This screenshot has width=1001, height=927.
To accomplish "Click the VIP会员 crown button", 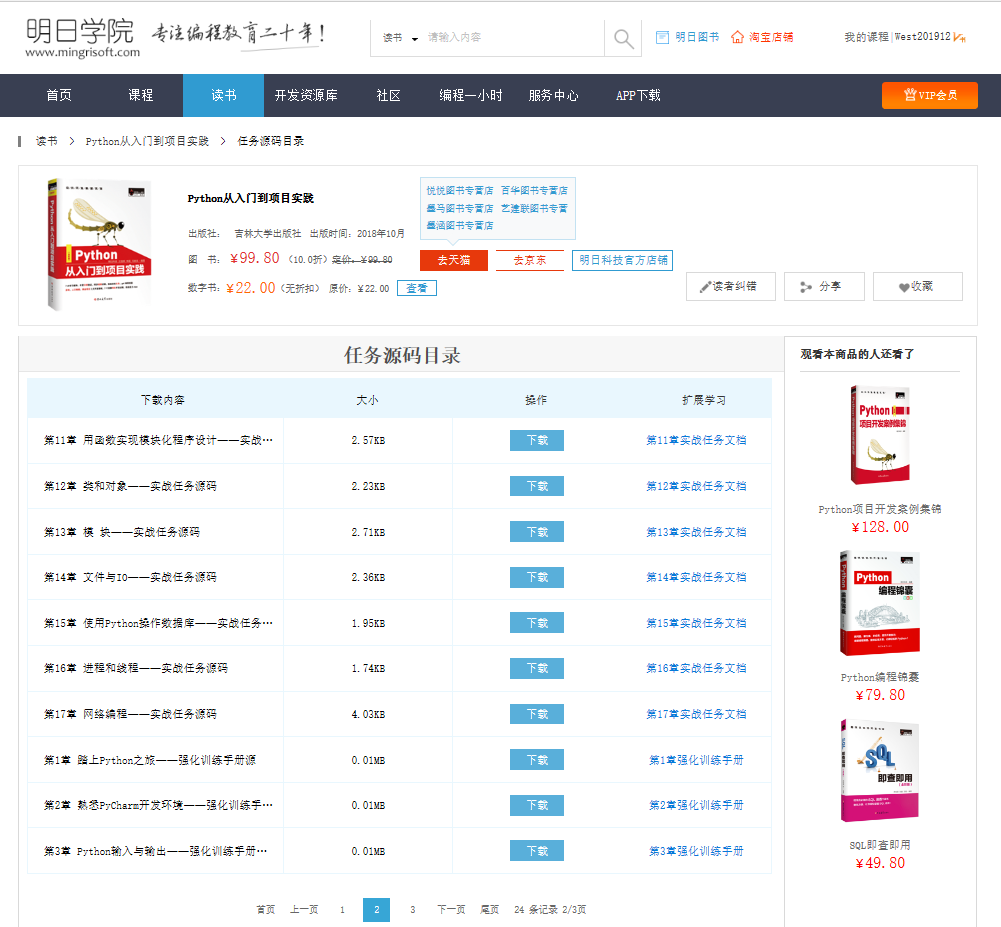I will click(x=930, y=95).
